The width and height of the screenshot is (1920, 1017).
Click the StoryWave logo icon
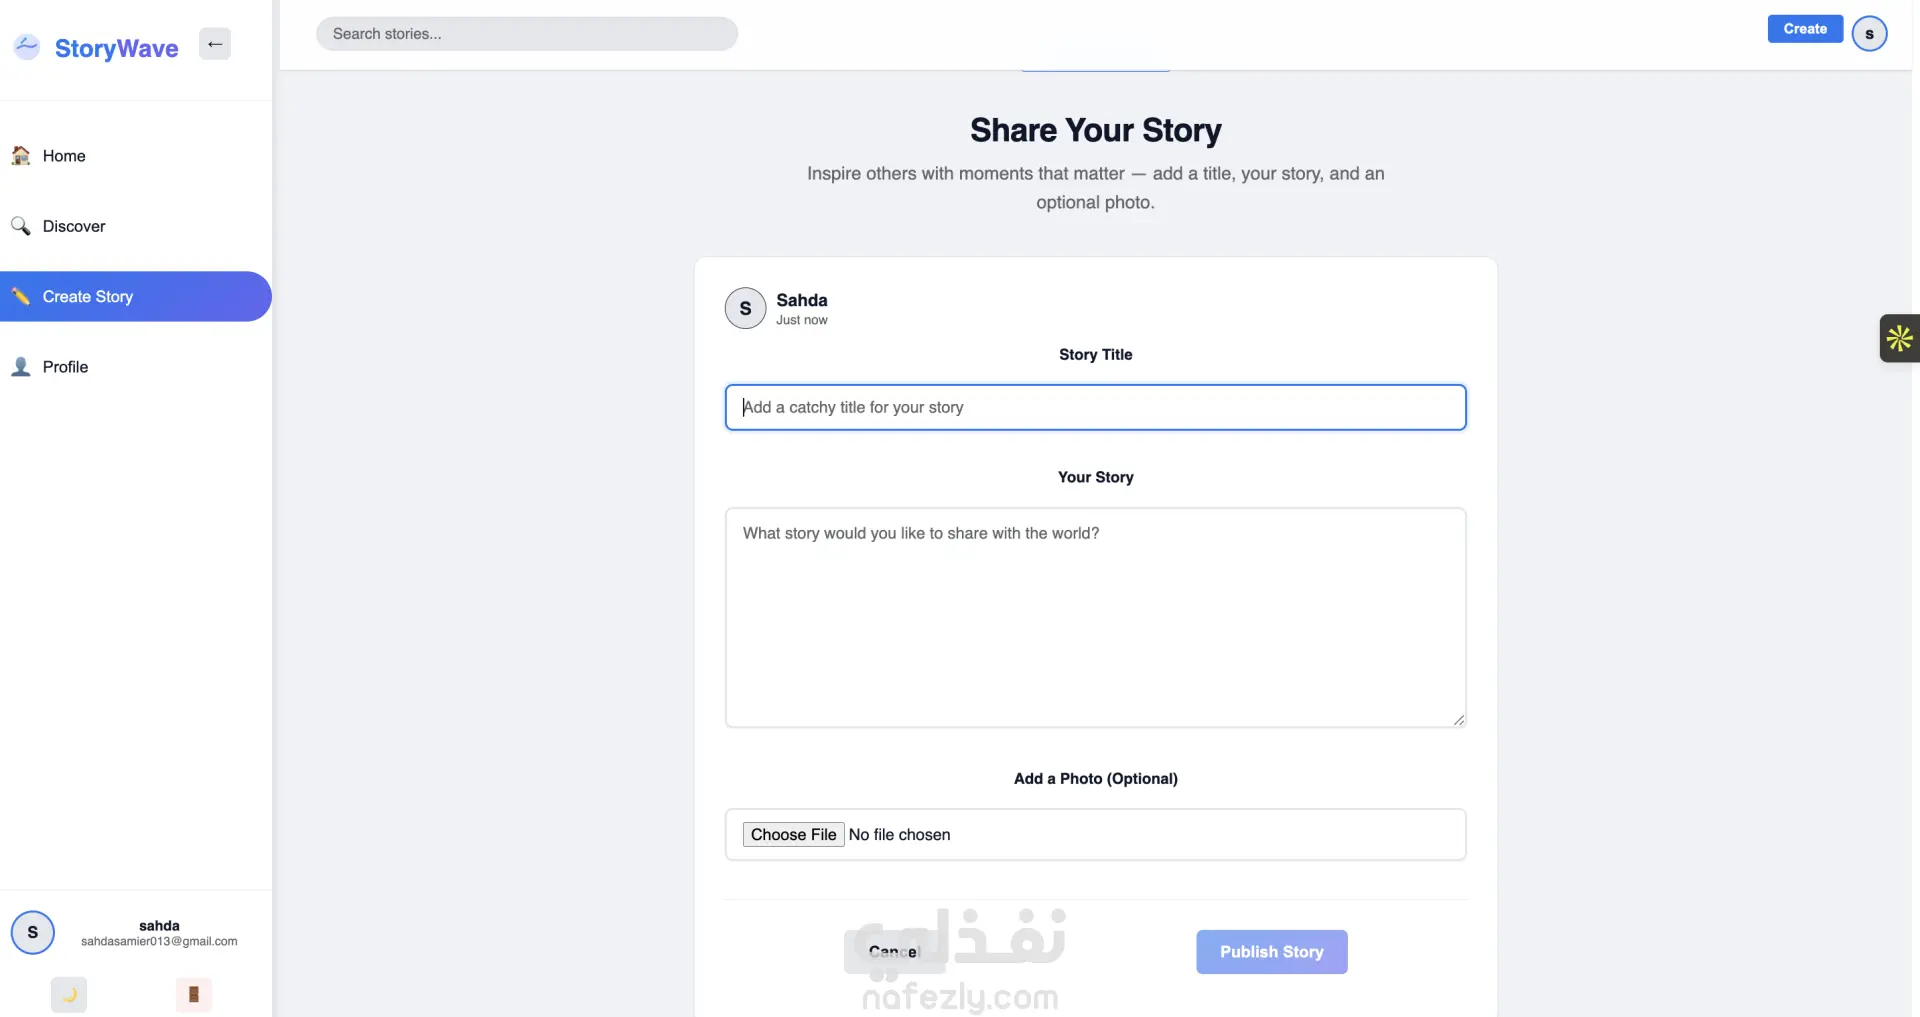click(27, 46)
